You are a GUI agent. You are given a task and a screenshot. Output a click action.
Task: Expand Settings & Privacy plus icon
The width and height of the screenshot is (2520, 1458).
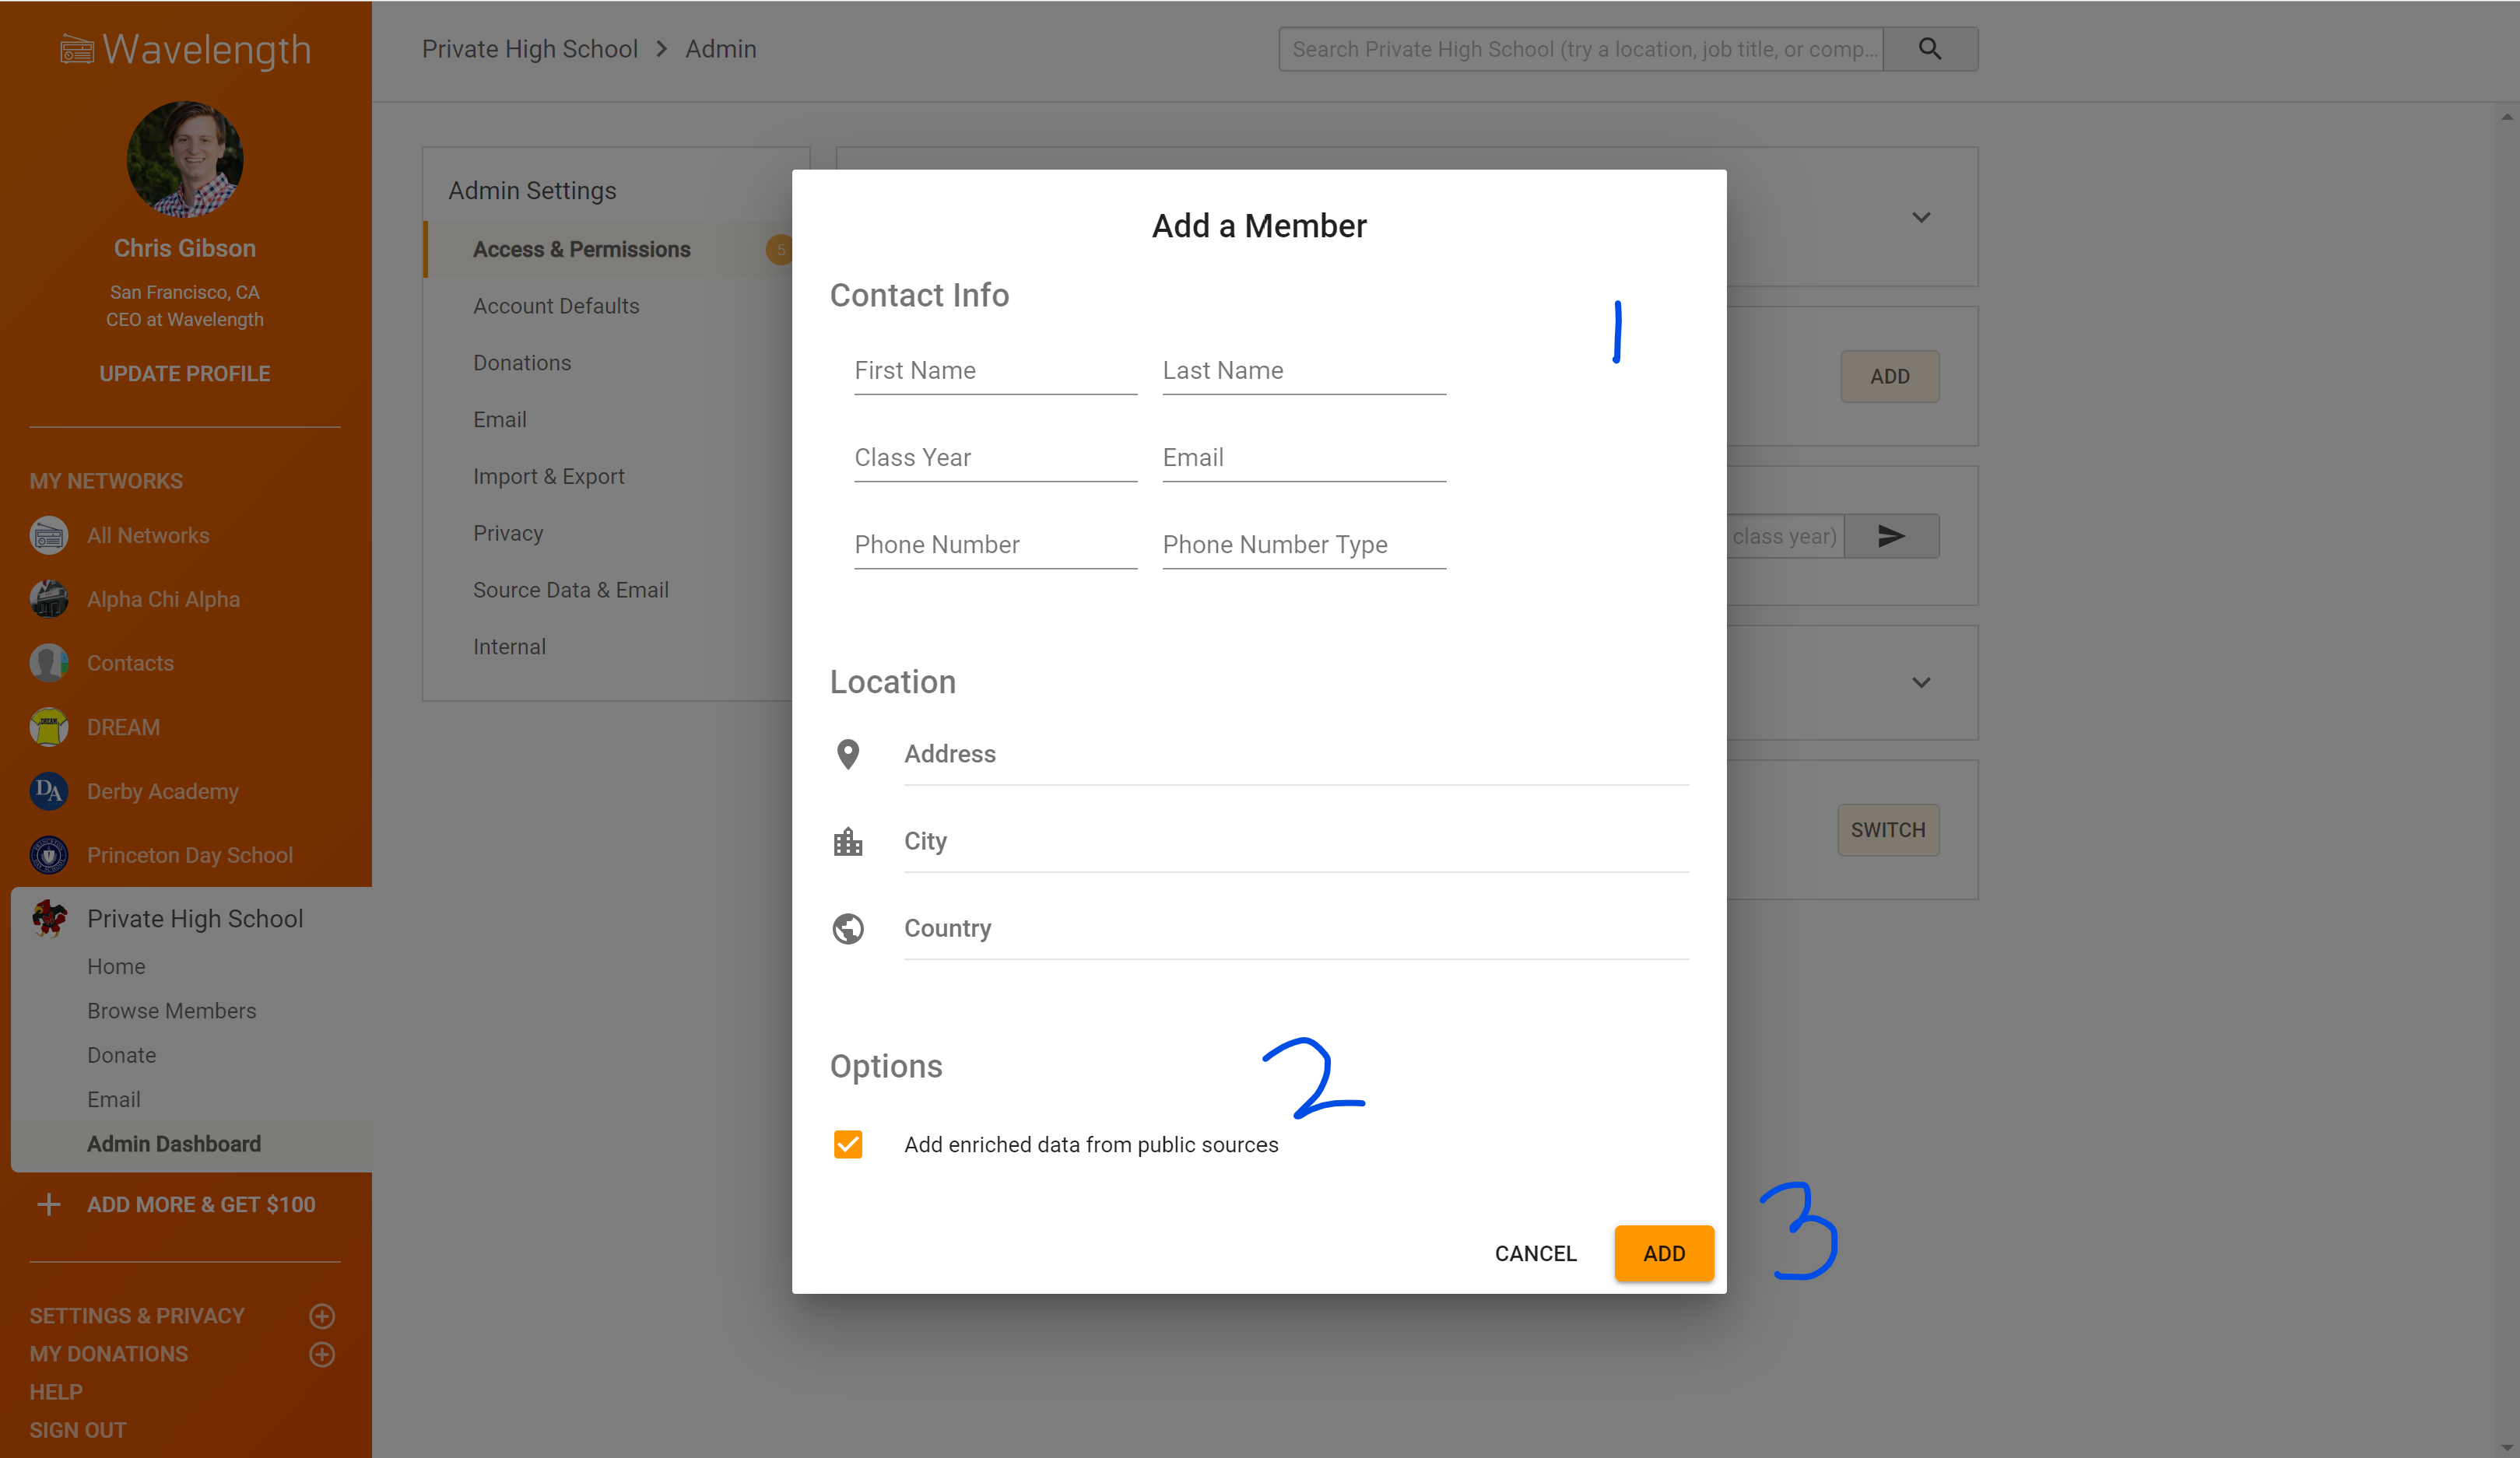pos(322,1315)
